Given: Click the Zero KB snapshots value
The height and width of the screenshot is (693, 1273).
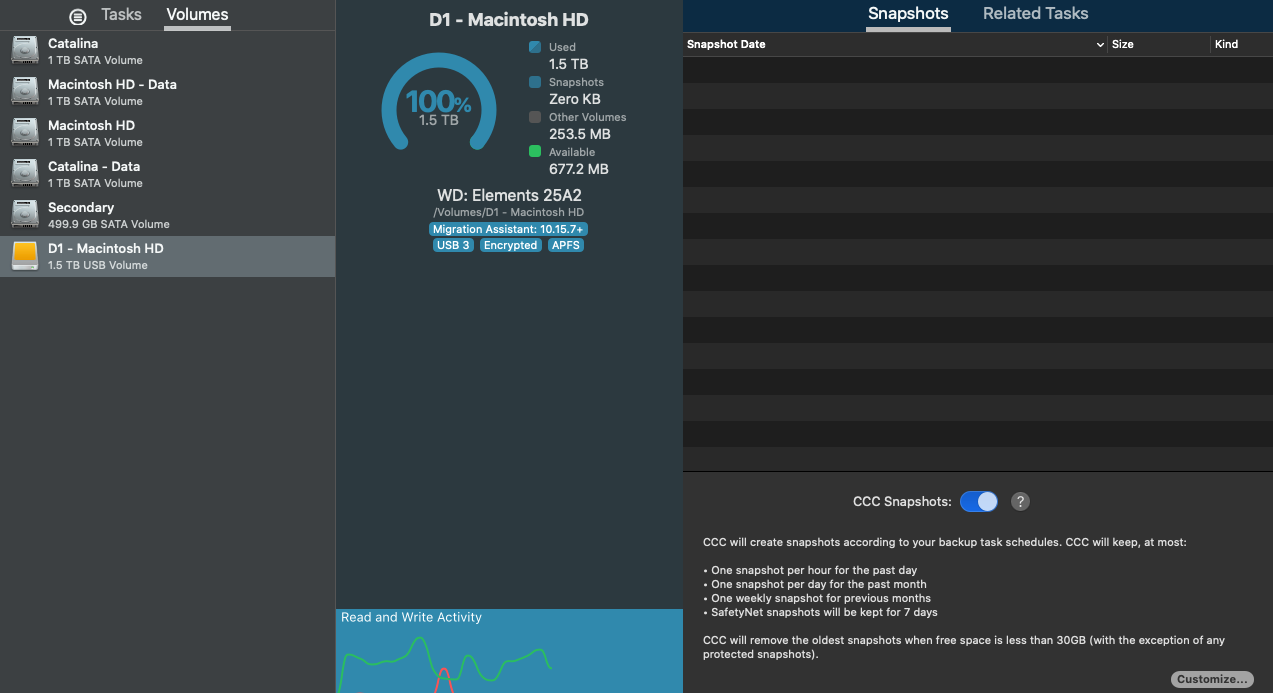Looking at the screenshot, I should pyautogui.click(x=575, y=99).
